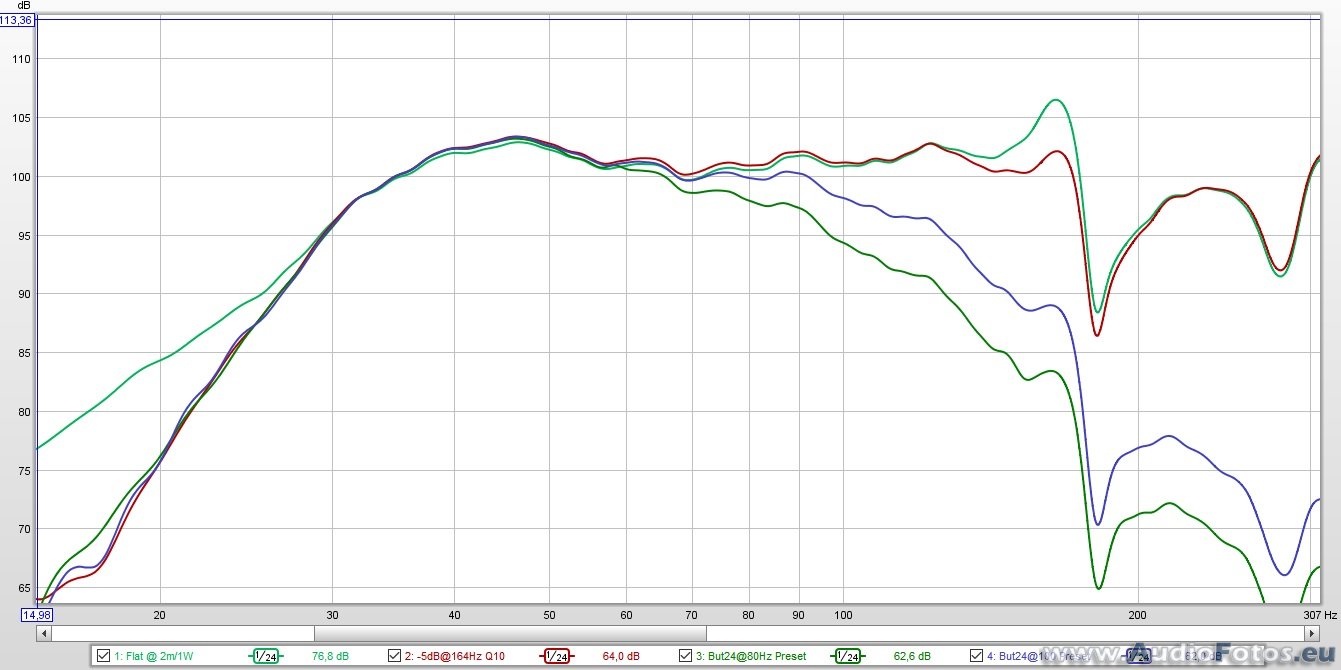Image resolution: width=1341 pixels, height=670 pixels.
Task: Click the 64,0 dB readout value
Action: click(620, 656)
